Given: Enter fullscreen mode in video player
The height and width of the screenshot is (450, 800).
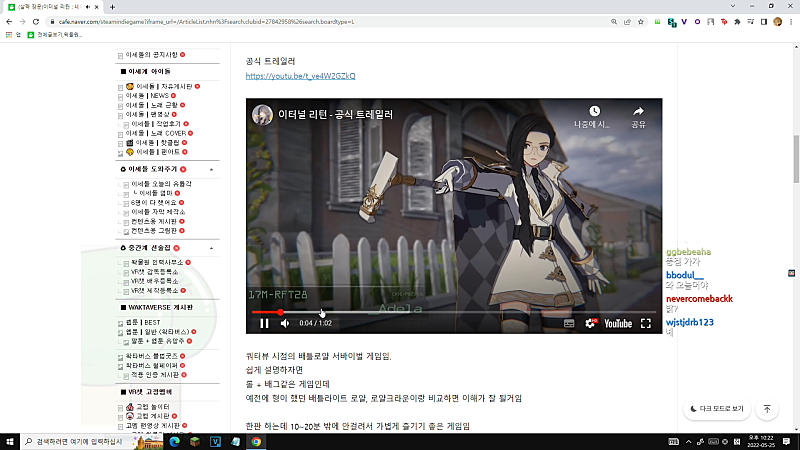Looking at the screenshot, I should (646, 323).
